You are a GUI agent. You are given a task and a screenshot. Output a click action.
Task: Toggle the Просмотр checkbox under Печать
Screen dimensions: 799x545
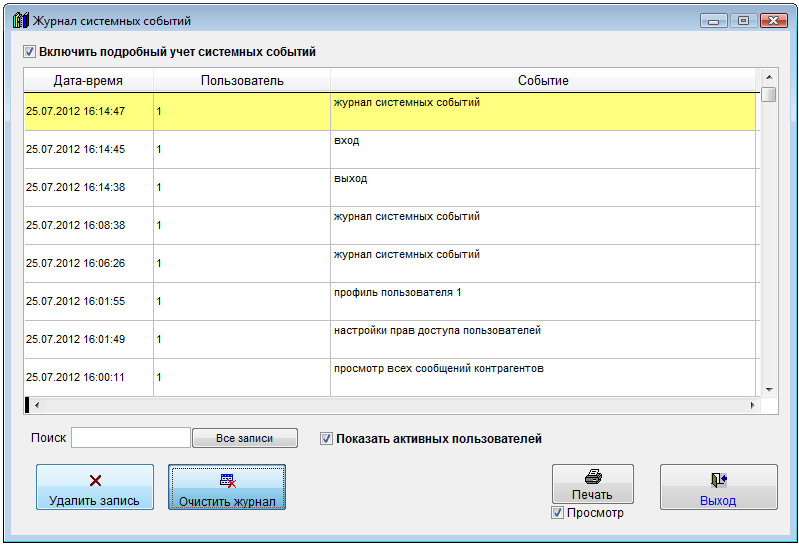[x=558, y=513]
